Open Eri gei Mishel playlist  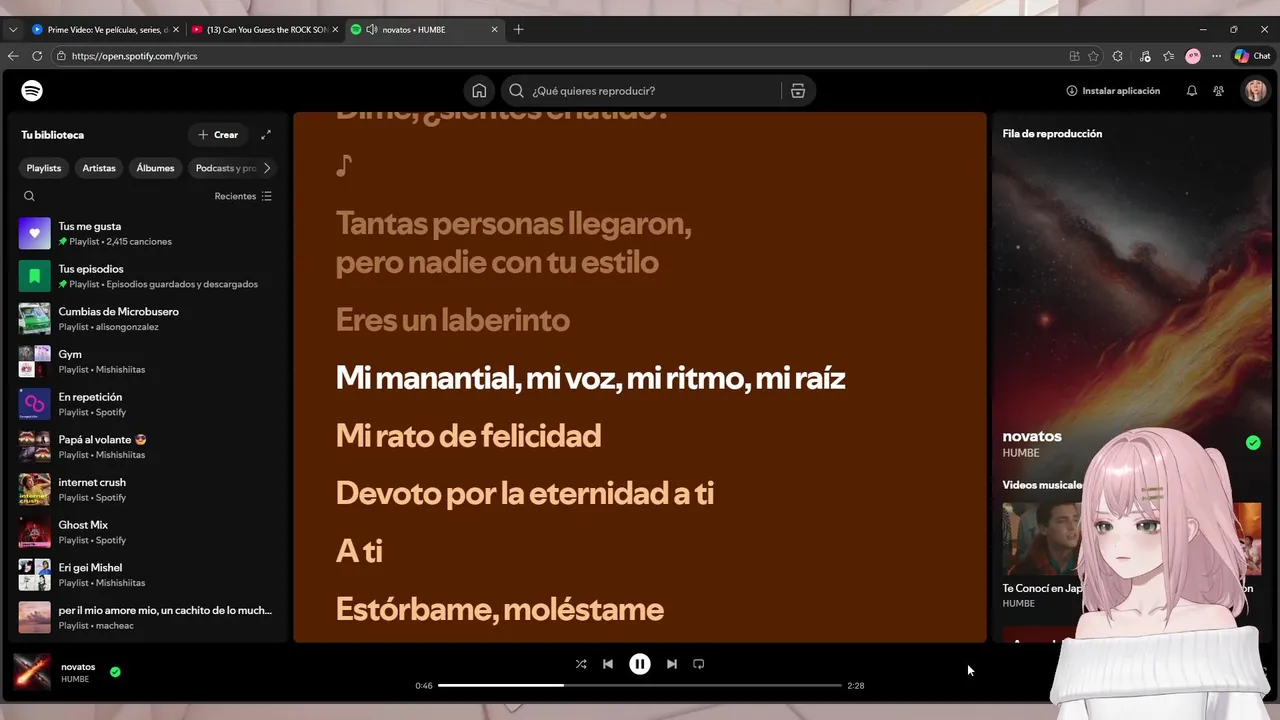pos(146,575)
